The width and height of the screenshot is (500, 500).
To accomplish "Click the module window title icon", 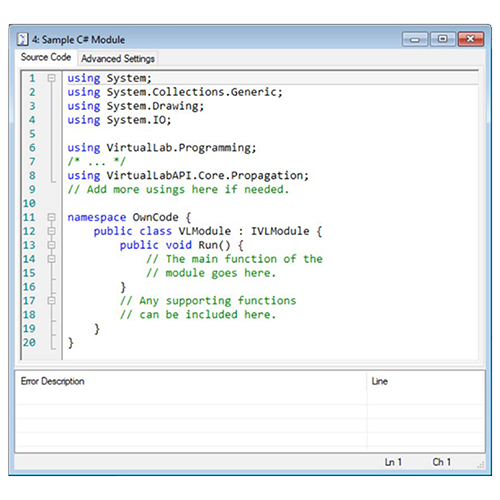I will pyautogui.click(x=22, y=39).
